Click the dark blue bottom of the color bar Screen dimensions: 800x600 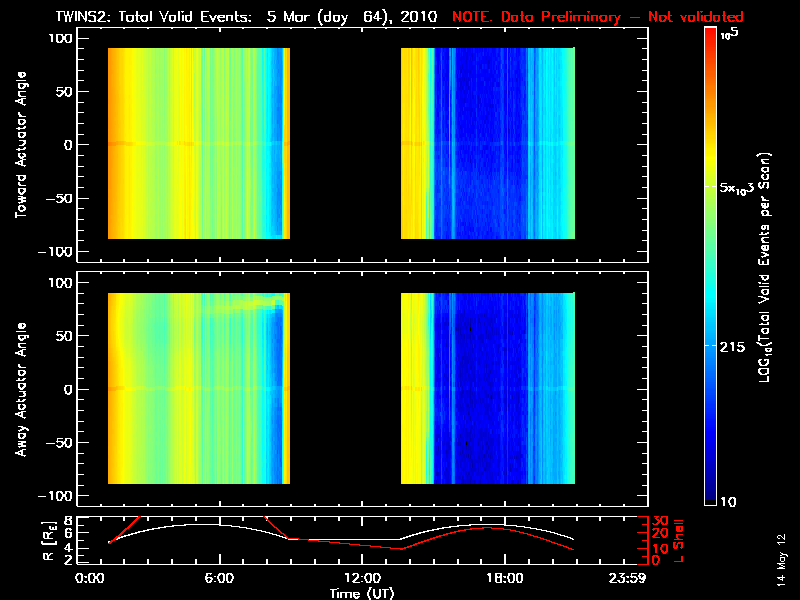point(711,495)
